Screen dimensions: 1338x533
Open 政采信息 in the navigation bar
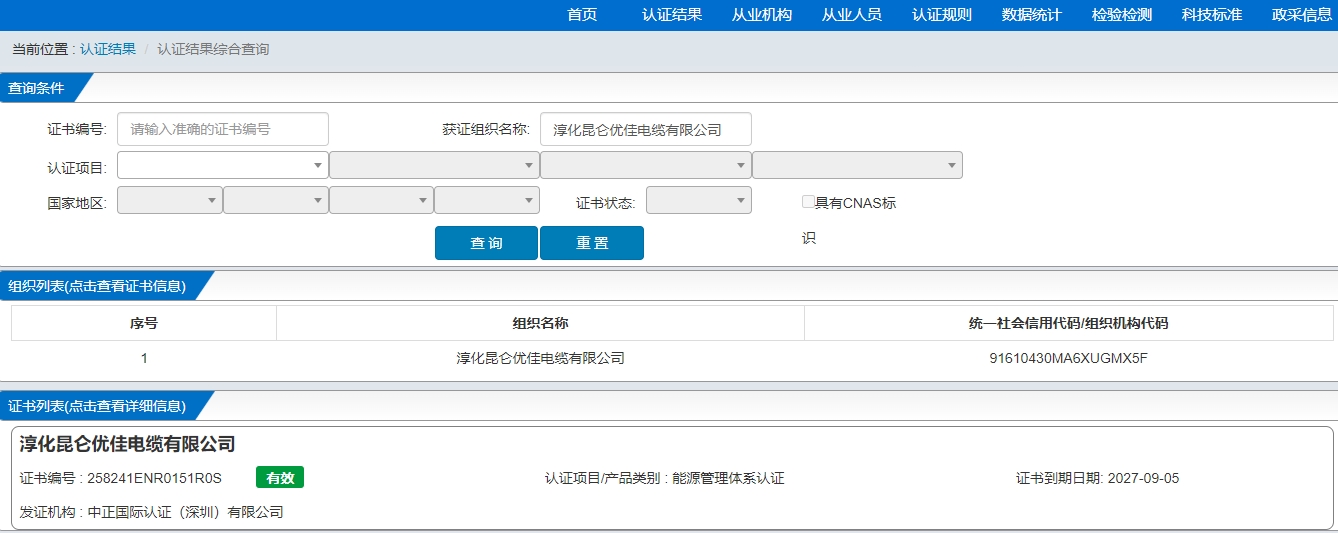click(x=1302, y=15)
